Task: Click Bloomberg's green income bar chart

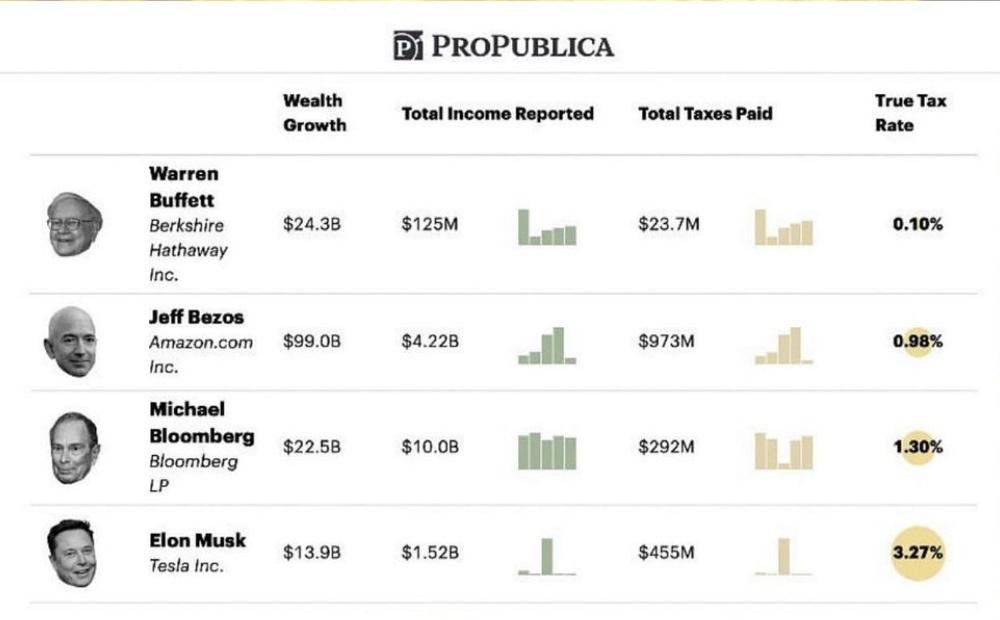Action: (x=547, y=451)
